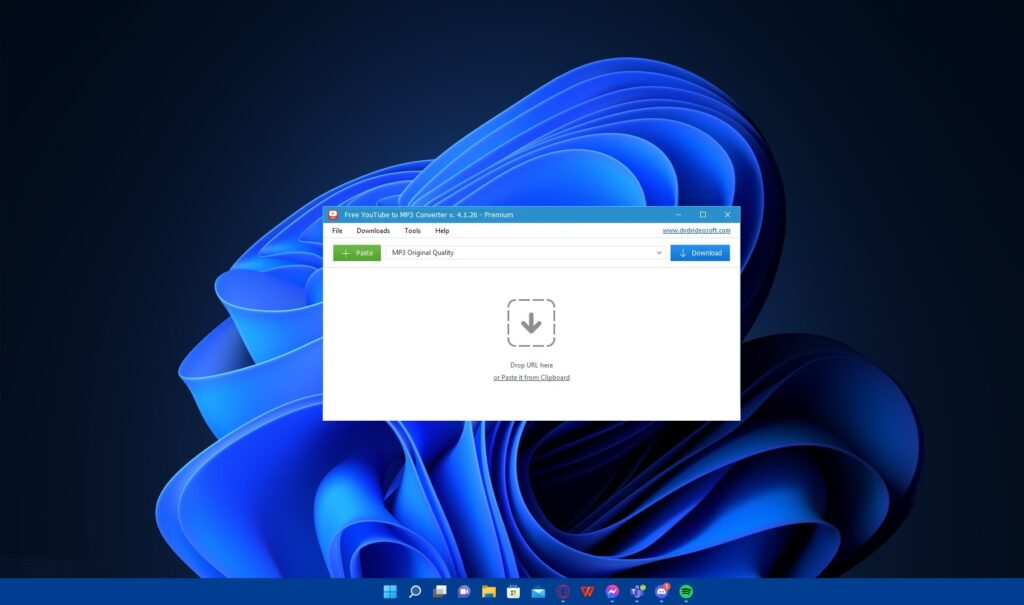This screenshot has height=605, width=1024.
Task: Open taskbar Search
Action: click(415, 592)
